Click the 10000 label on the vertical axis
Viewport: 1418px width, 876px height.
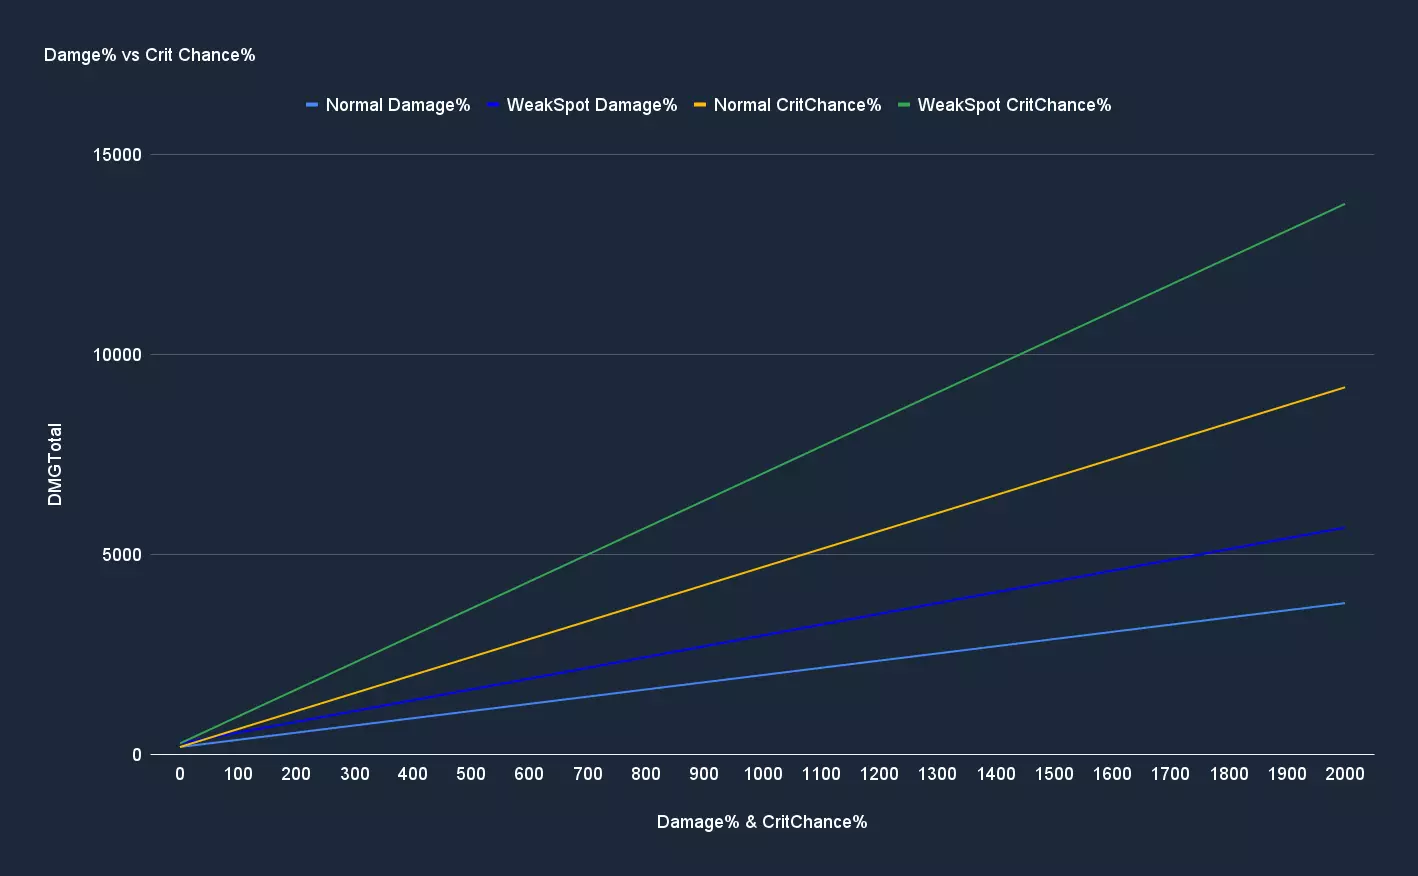(x=118, y=355)
